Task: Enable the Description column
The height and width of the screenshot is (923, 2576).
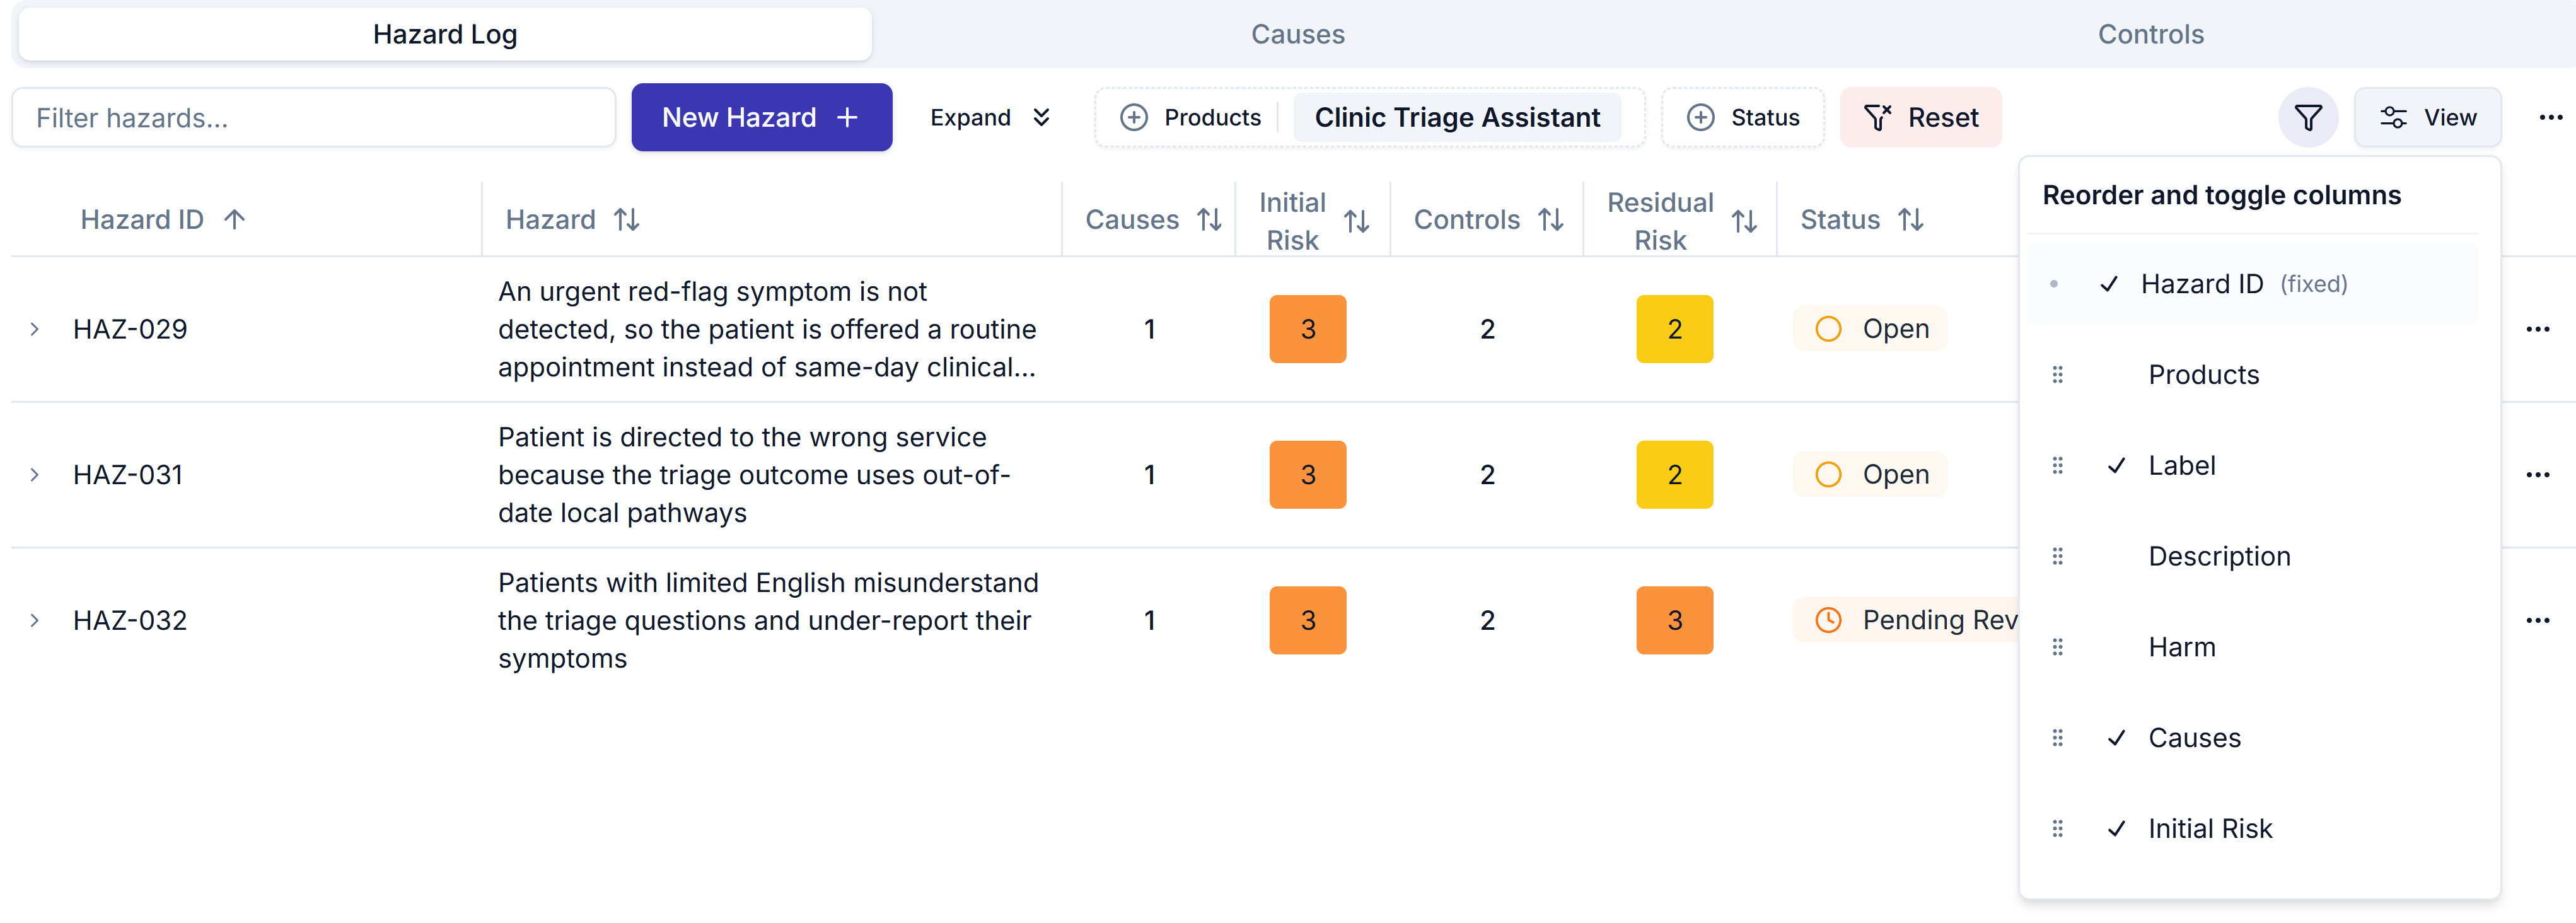Action: coord(2253,557)
